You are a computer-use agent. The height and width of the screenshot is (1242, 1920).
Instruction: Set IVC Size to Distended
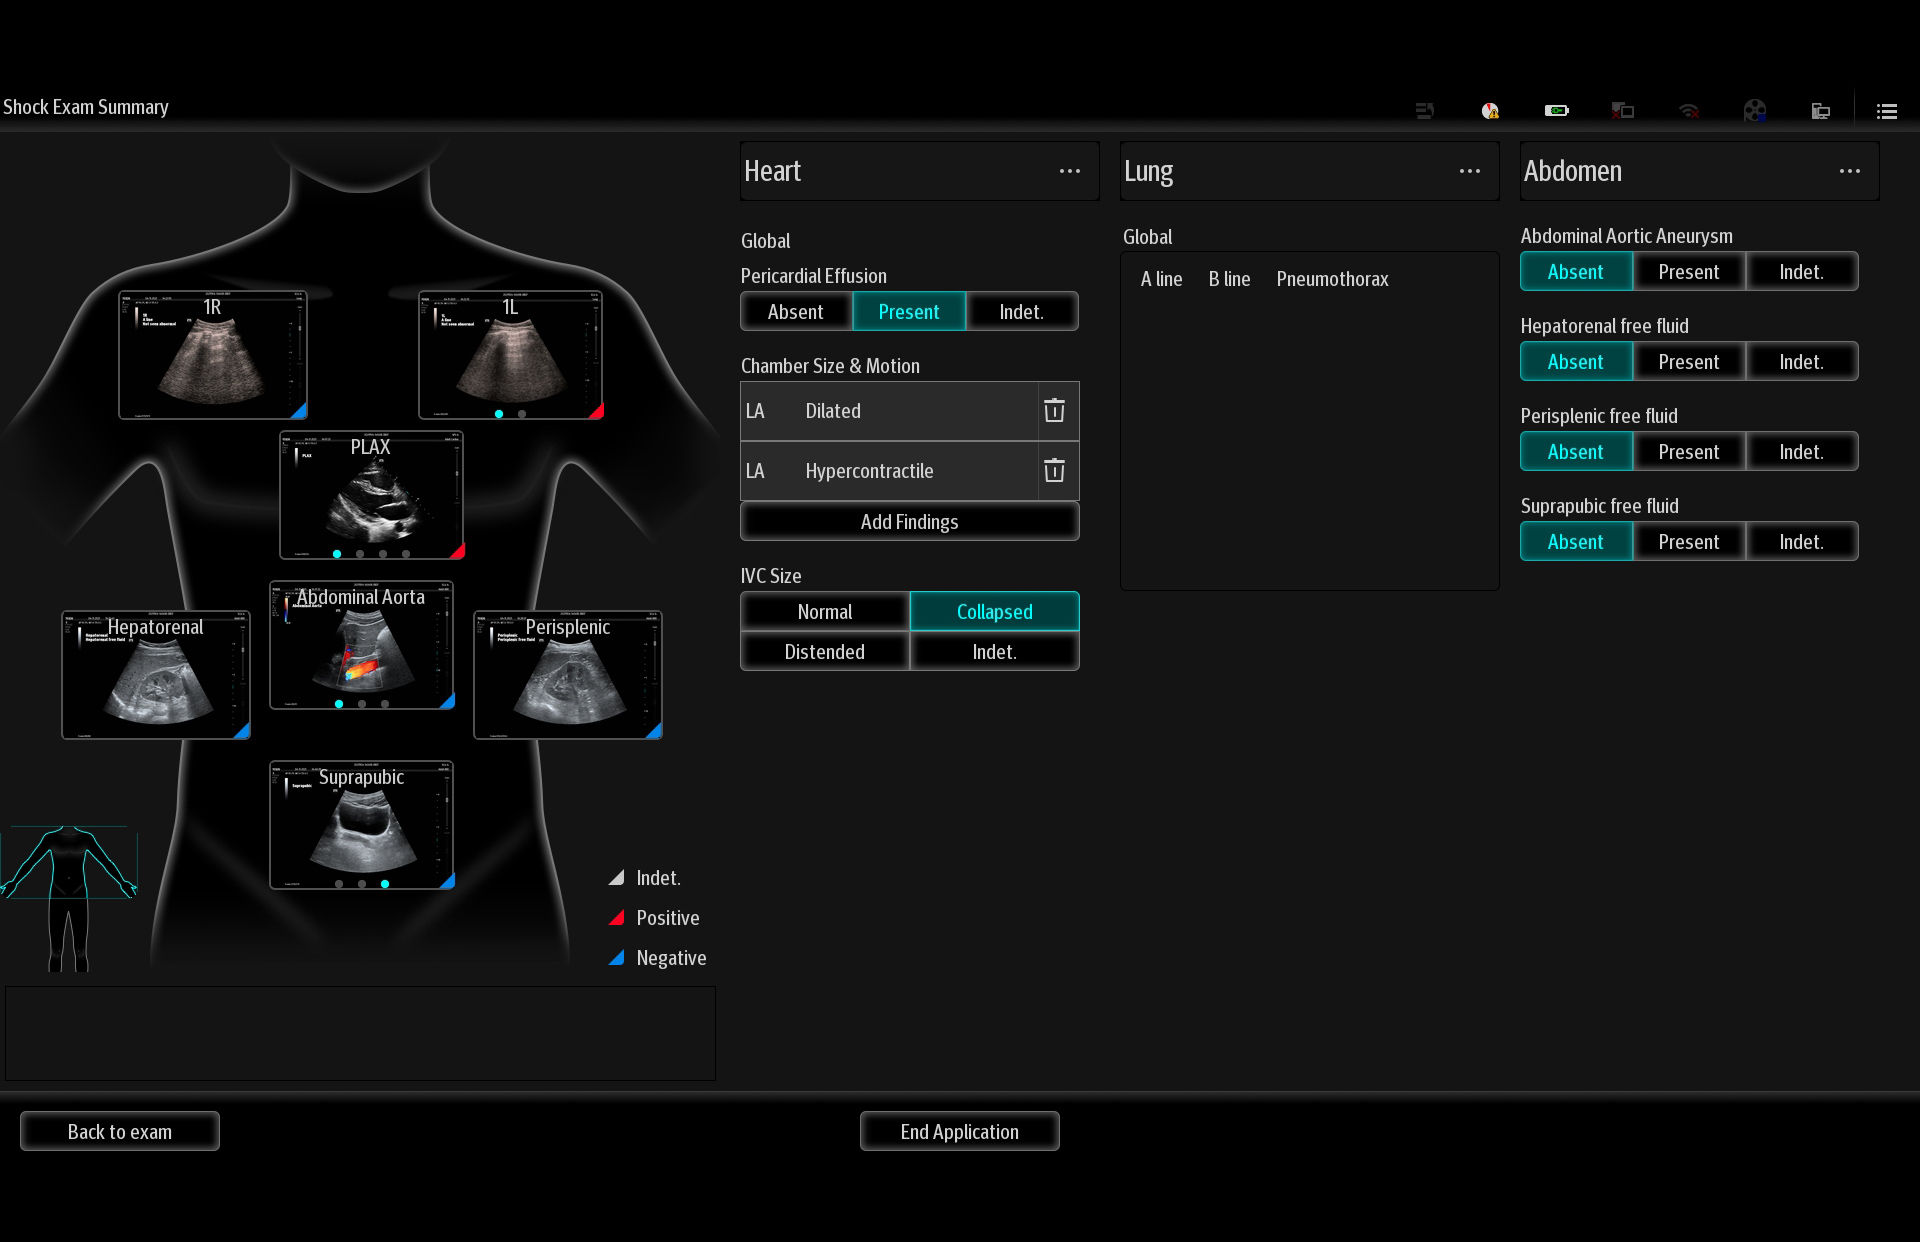[824, 652]
